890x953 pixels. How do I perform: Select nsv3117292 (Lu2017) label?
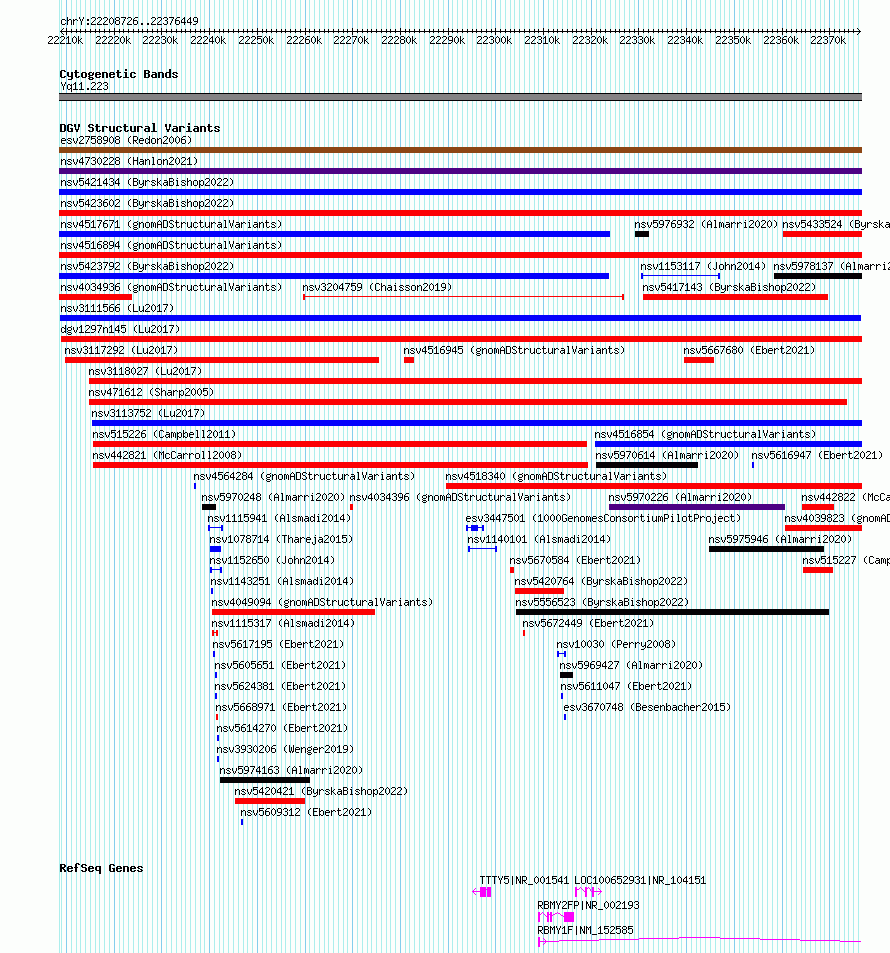point(121,350)
